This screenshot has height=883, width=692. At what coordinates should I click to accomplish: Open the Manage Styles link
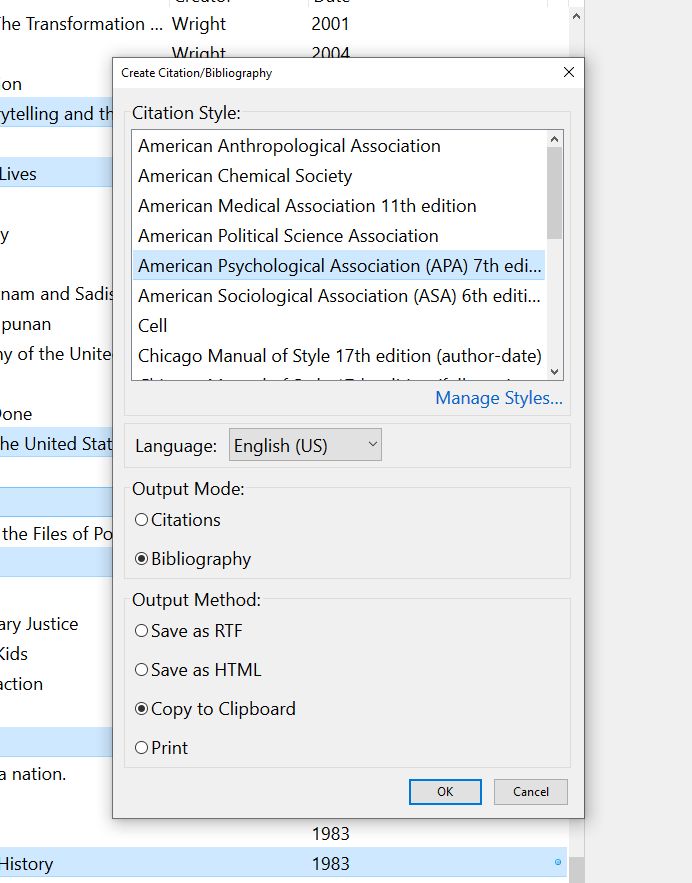click(x=499, y=398)
